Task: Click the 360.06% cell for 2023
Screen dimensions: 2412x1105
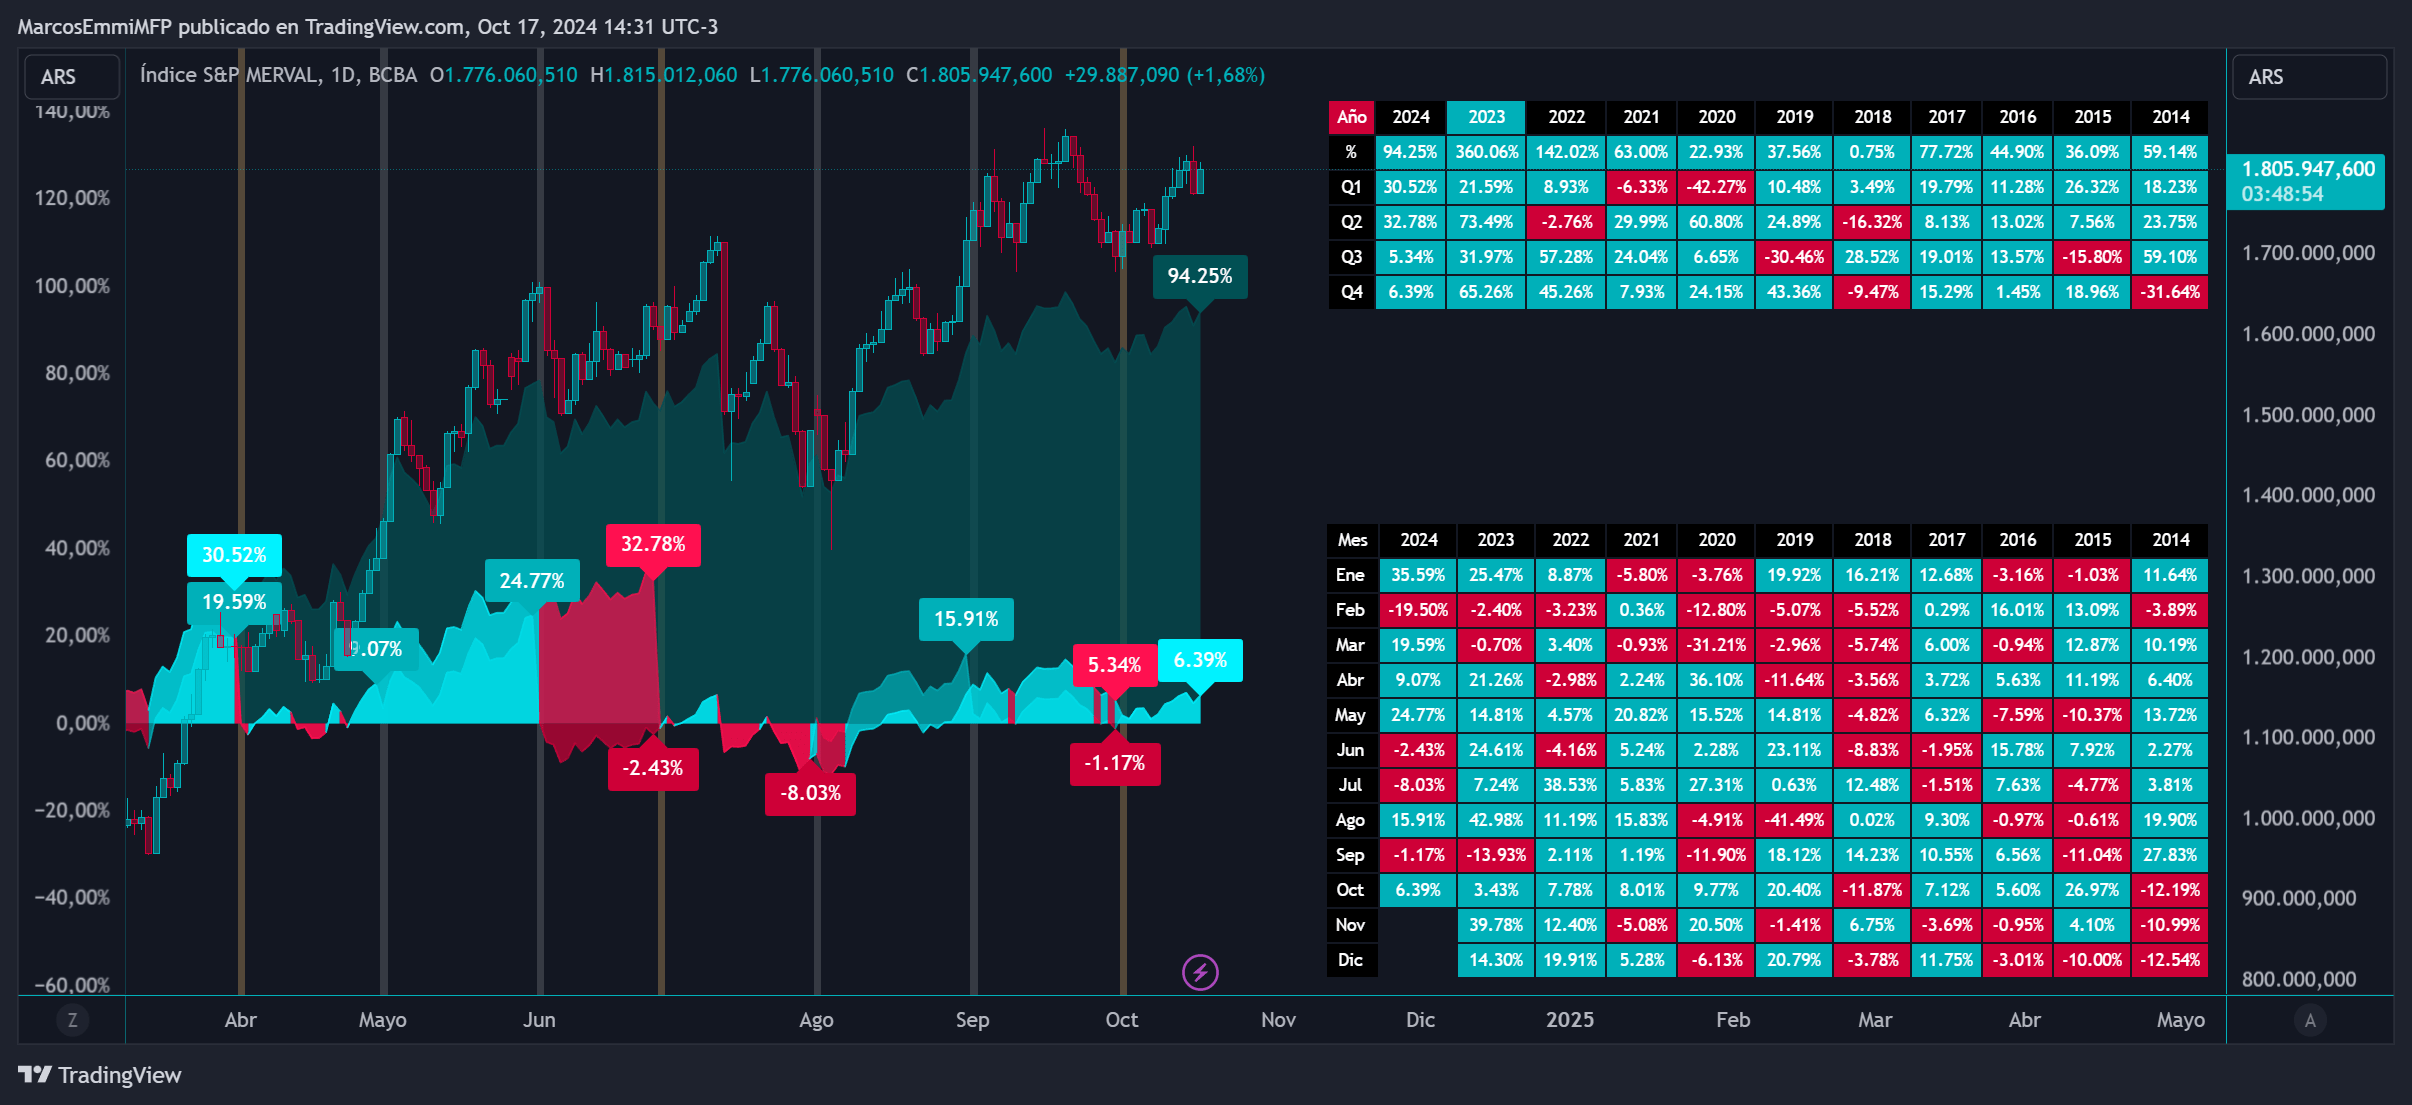Action: (x=1486, y=152)
